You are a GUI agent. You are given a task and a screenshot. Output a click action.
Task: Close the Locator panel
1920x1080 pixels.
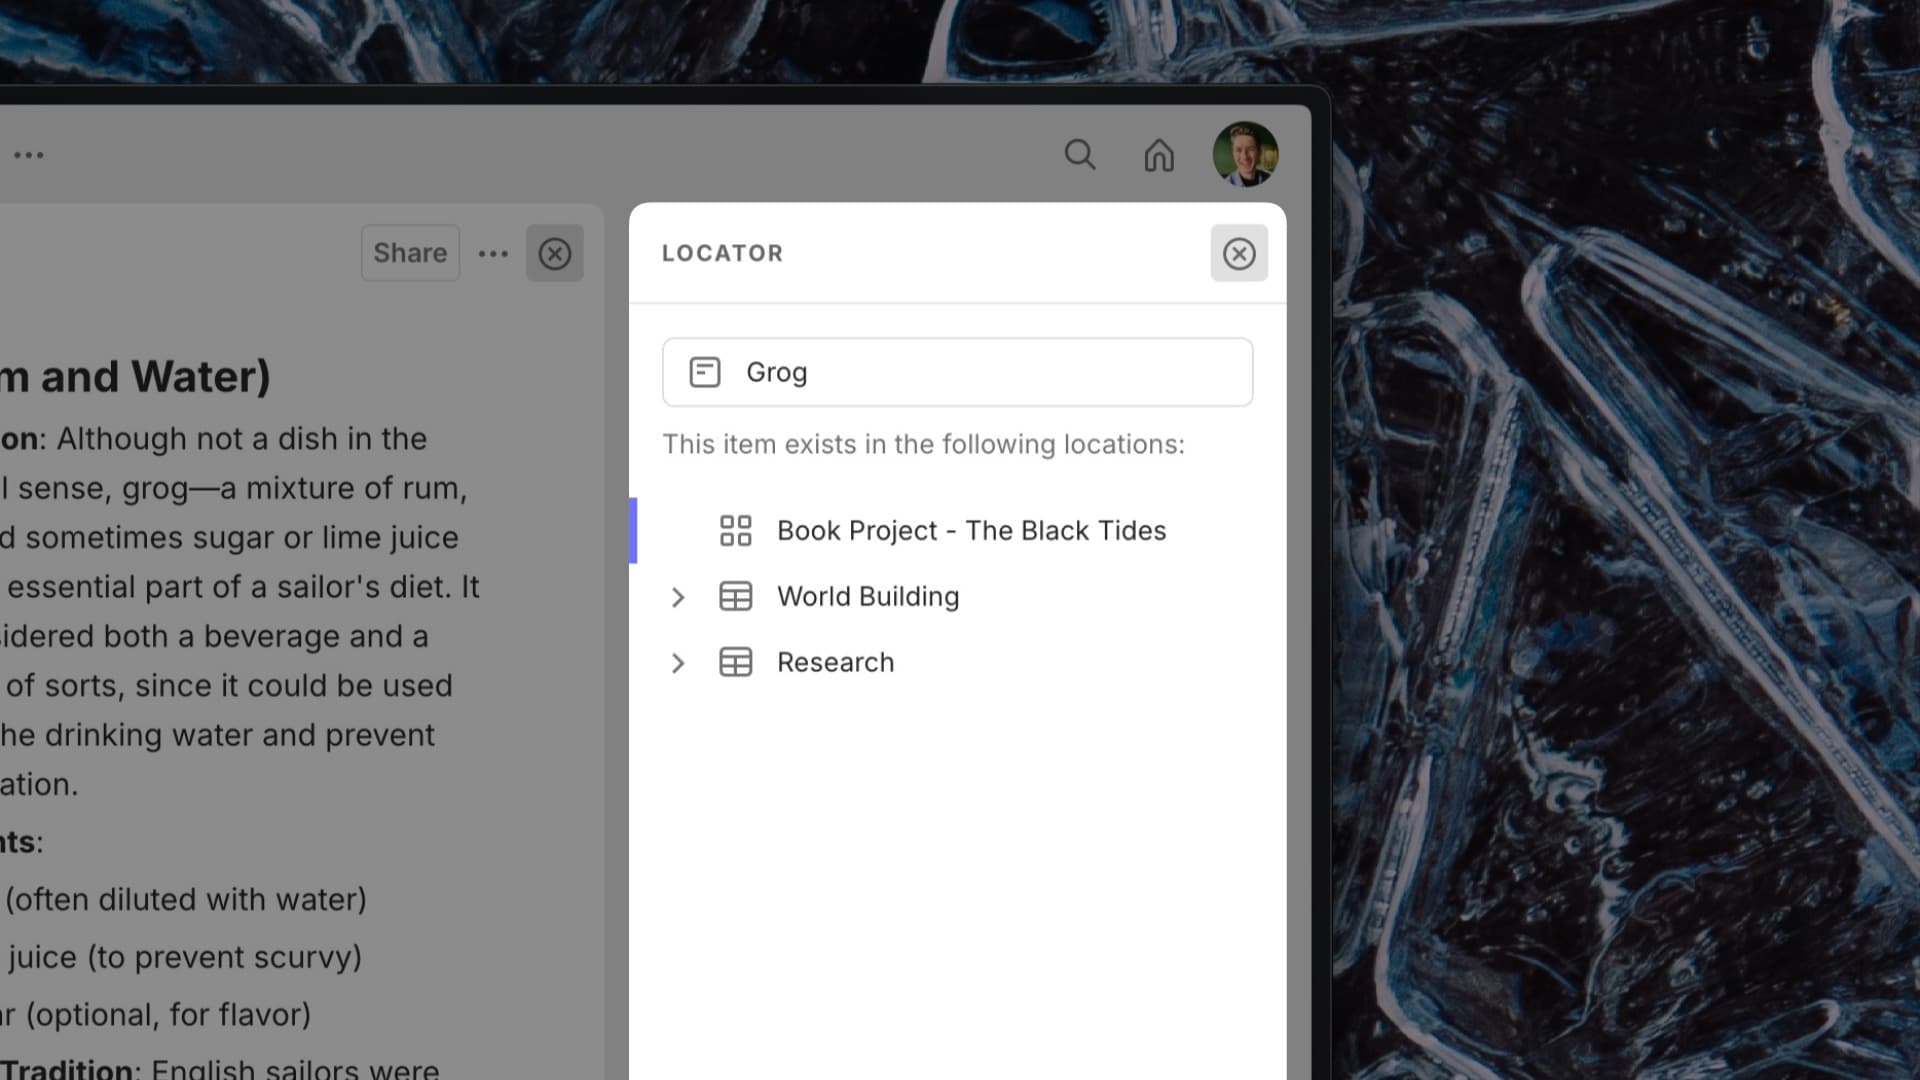tap(1239, 253)
